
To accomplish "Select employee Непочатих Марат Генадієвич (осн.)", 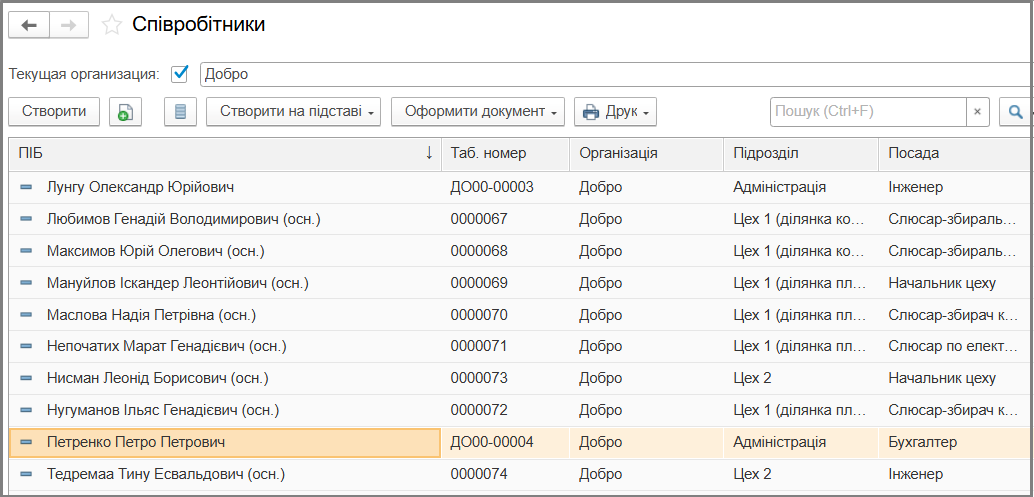I will tap(167, 347).
